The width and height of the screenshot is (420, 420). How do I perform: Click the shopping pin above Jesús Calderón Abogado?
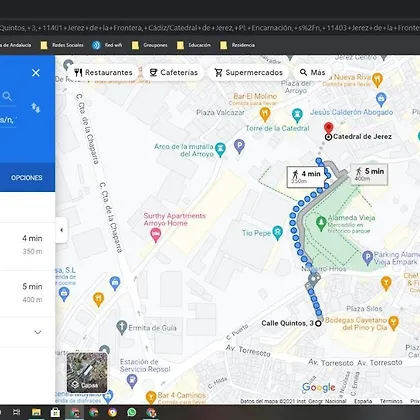pos(381,99)
